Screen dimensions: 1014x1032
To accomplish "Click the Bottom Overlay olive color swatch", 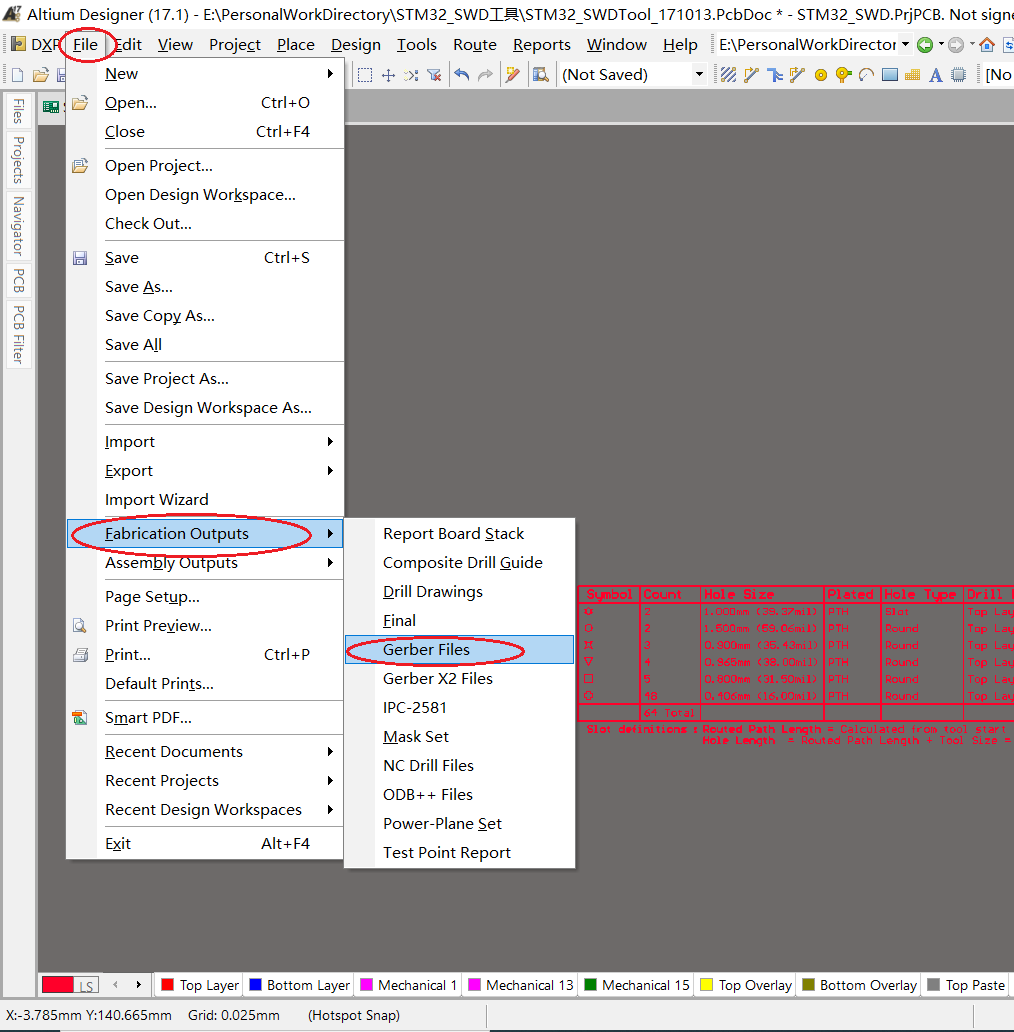I will click(x=808, y=985).
